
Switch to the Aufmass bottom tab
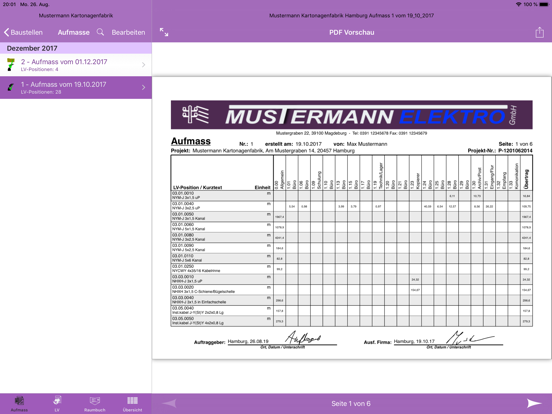pos(19,404)
